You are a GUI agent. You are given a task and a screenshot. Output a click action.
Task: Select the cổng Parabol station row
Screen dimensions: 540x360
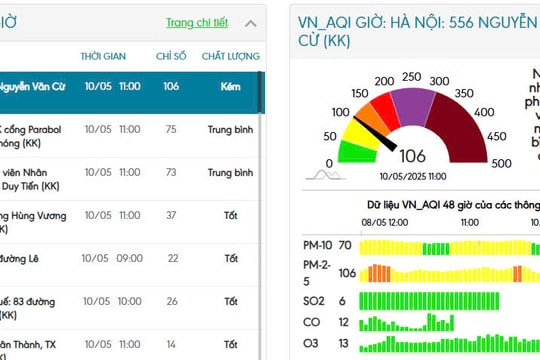tap(129, 136)
